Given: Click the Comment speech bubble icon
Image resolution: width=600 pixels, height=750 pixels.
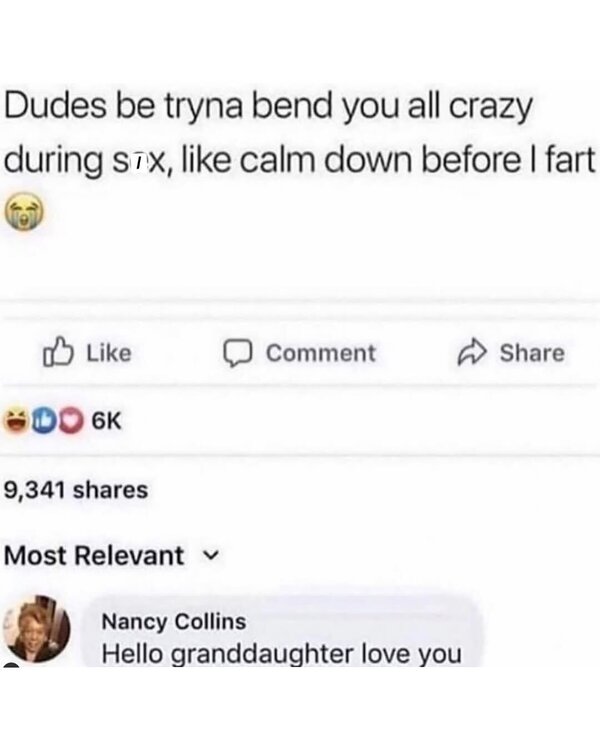Looking at the screenshot, I should [x=237, y=353].
